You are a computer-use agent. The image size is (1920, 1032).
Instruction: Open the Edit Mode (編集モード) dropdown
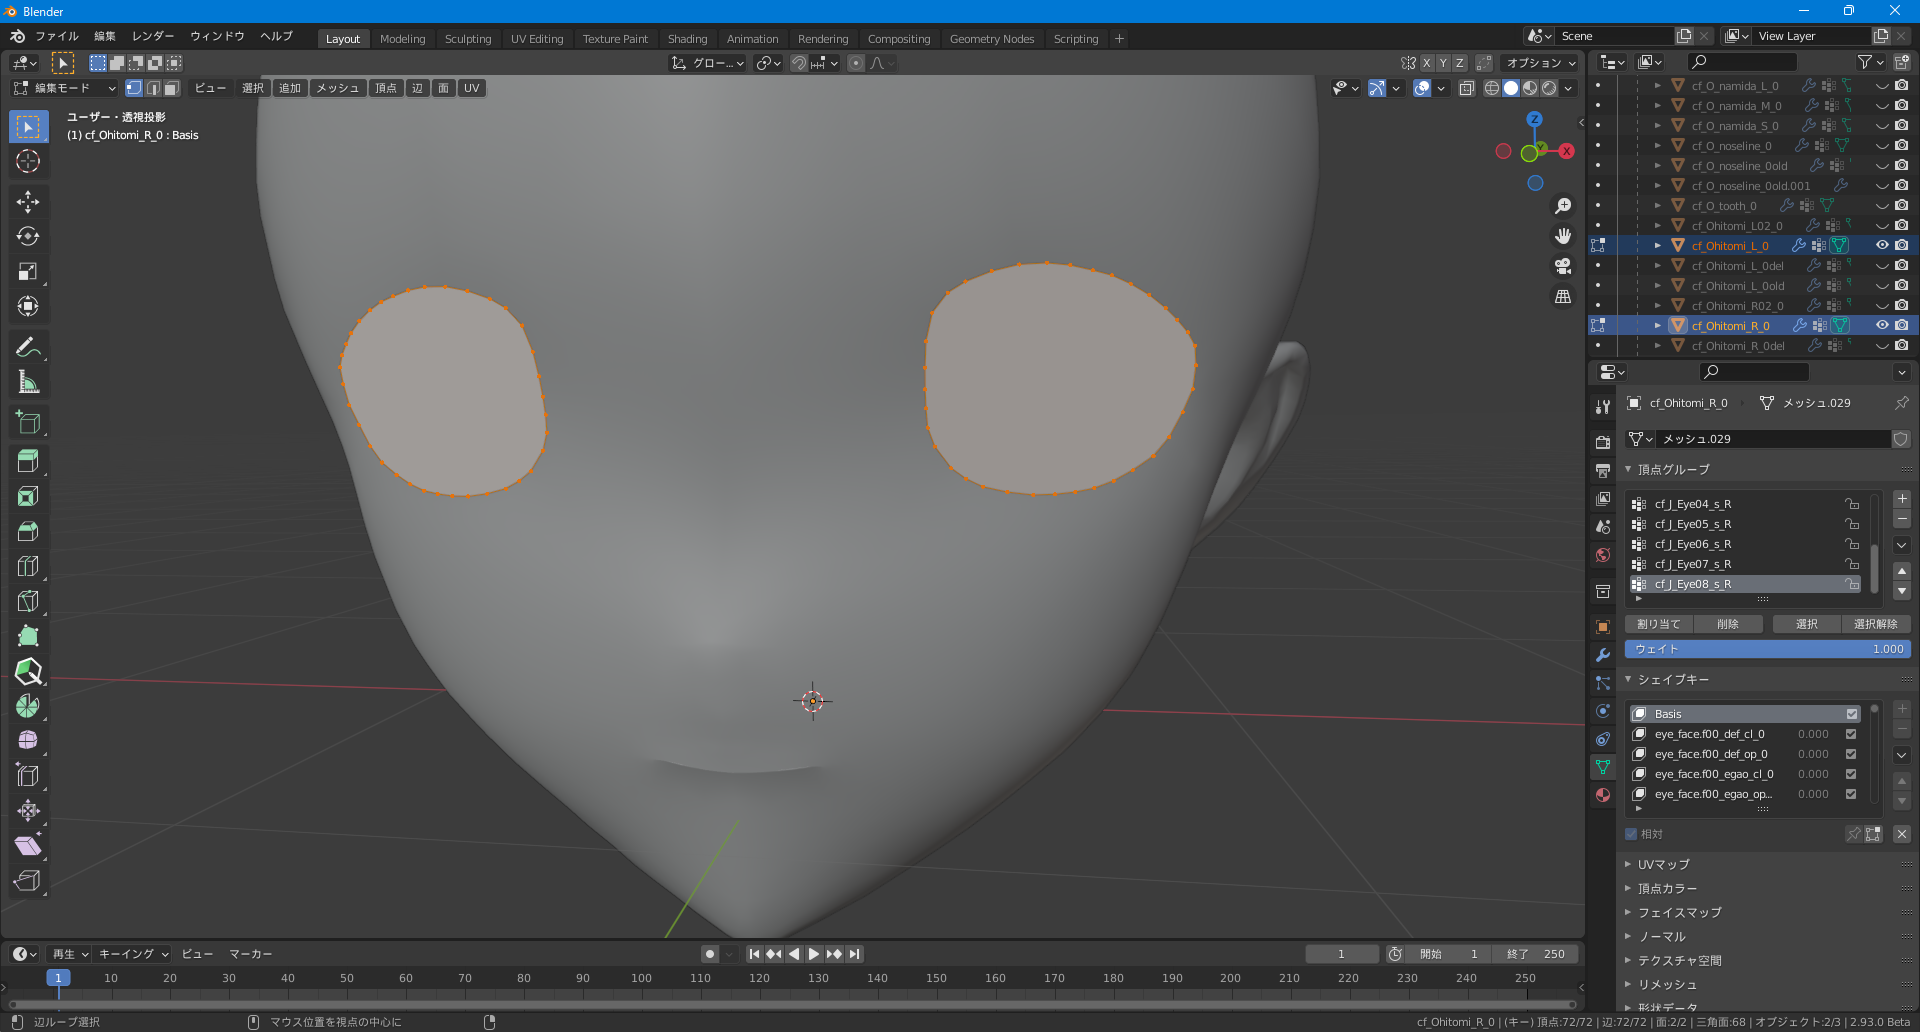tap(64, 88)
